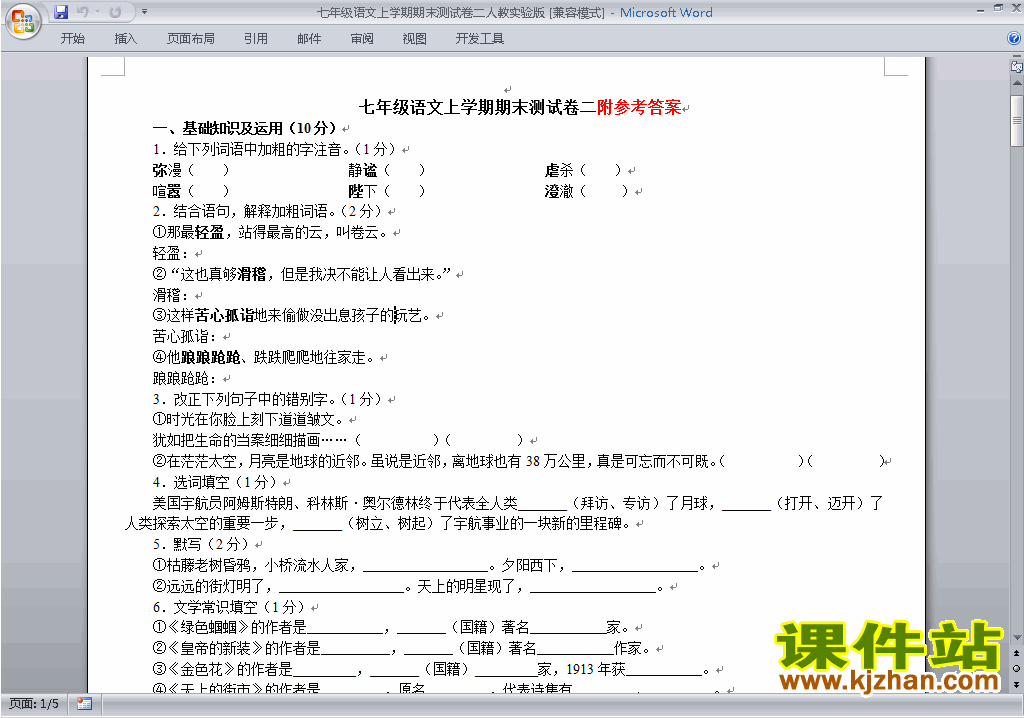
Task: Click heading 一、基础知识及运用（10分）
Action: click(x=245, y=128)
